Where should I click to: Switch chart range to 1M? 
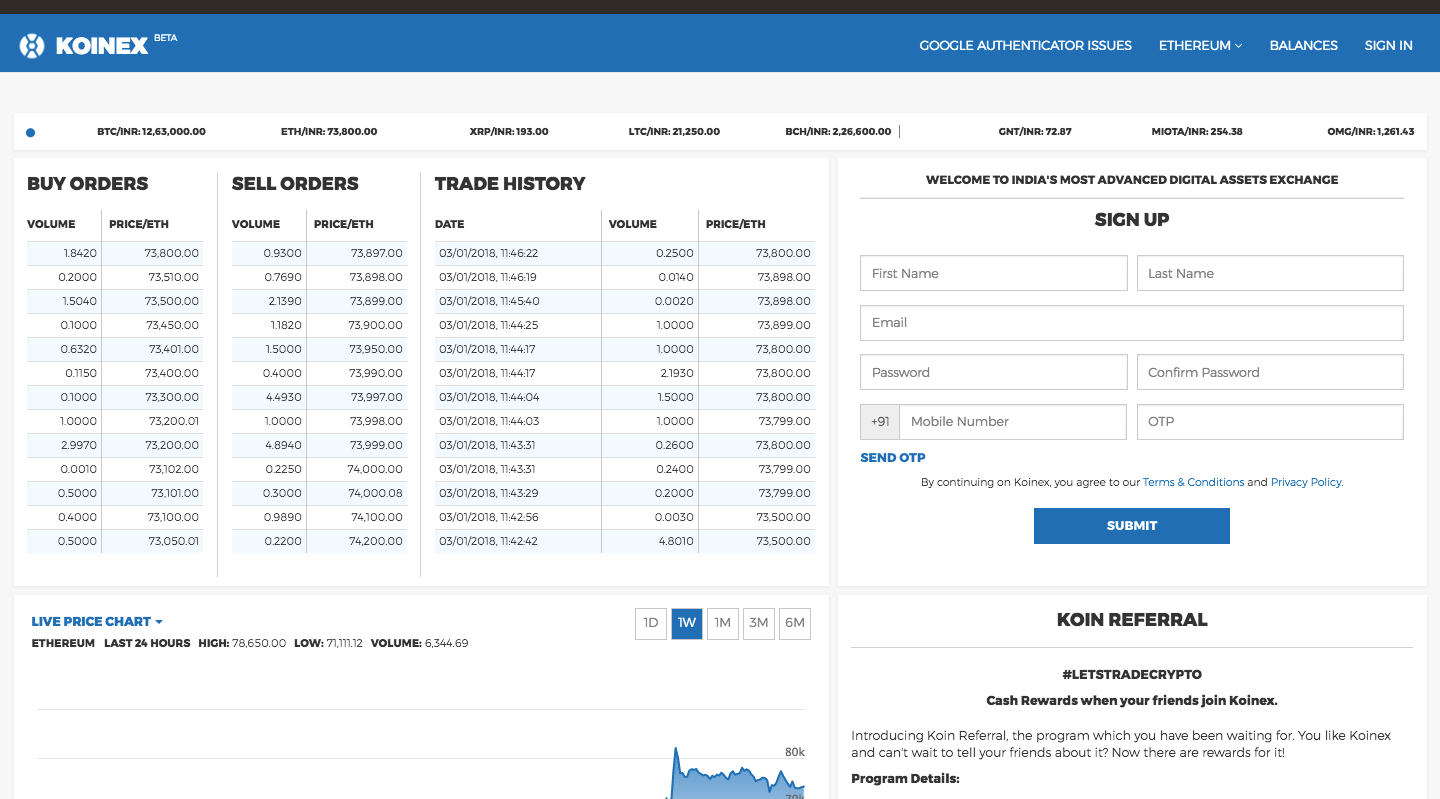(723, 623)
